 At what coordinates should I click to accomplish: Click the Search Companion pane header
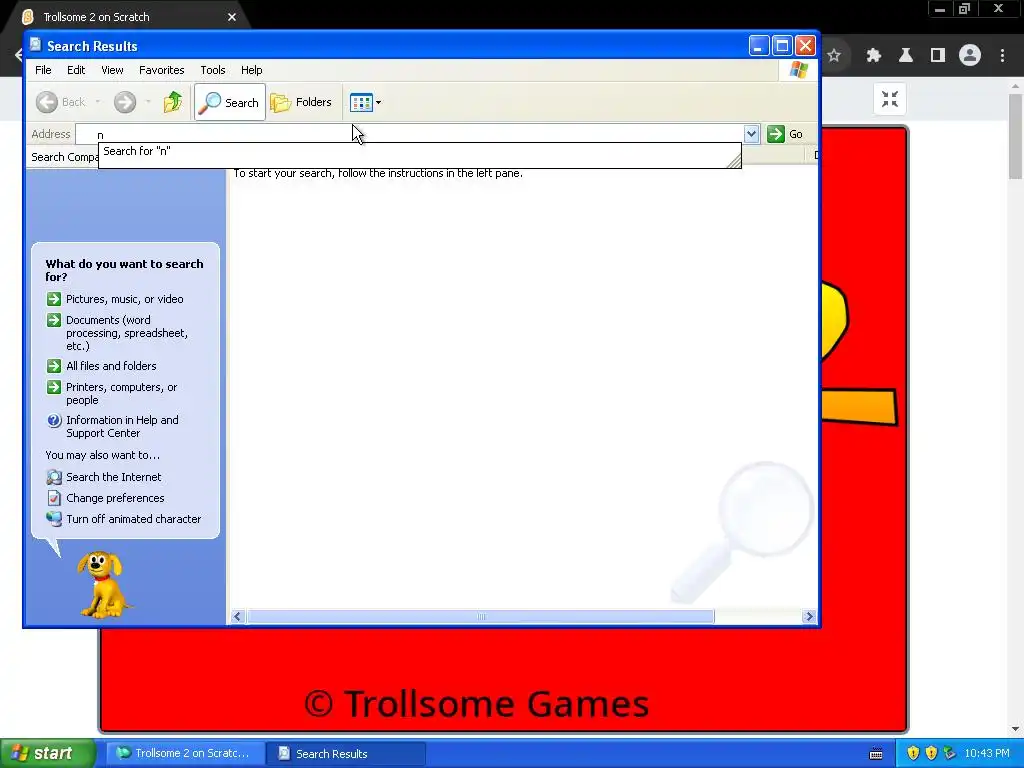(x=63, y=157)
